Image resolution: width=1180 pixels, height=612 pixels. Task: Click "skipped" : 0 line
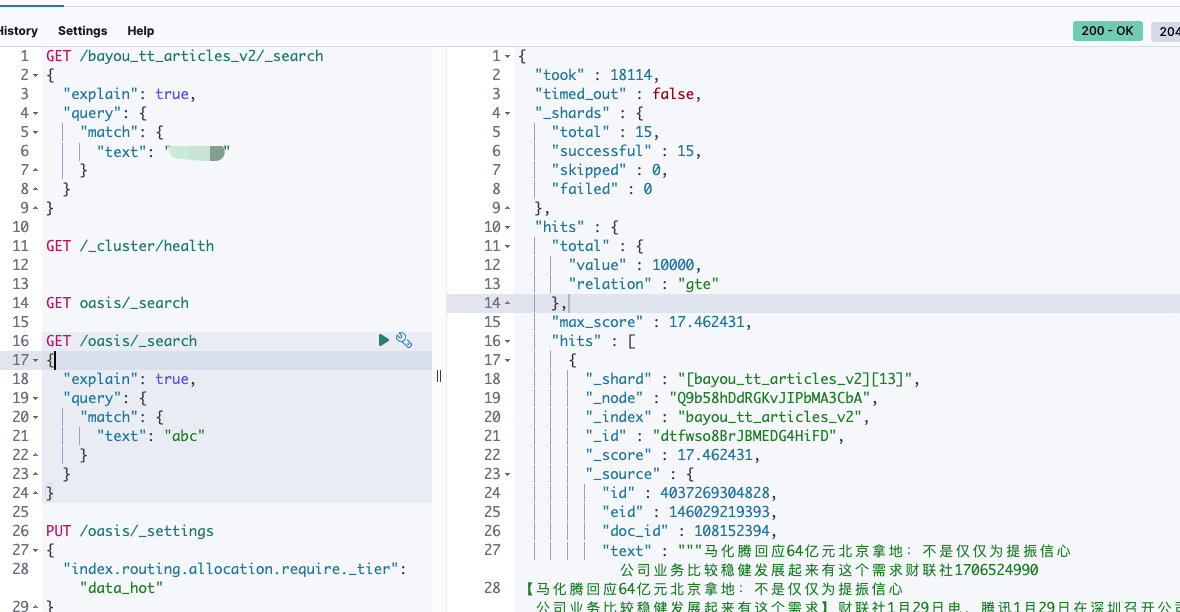(x=609, y=170)
